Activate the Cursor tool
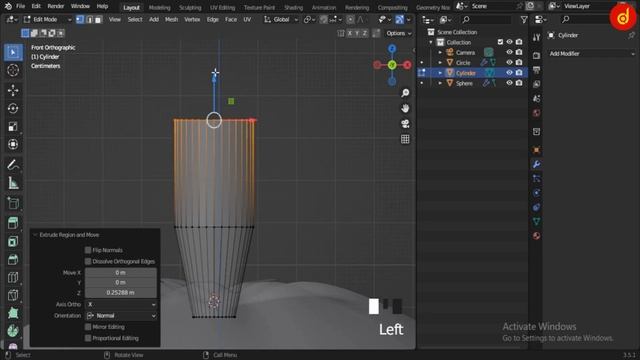The width and height of the screenshot is (640, 360). point(13,70)
